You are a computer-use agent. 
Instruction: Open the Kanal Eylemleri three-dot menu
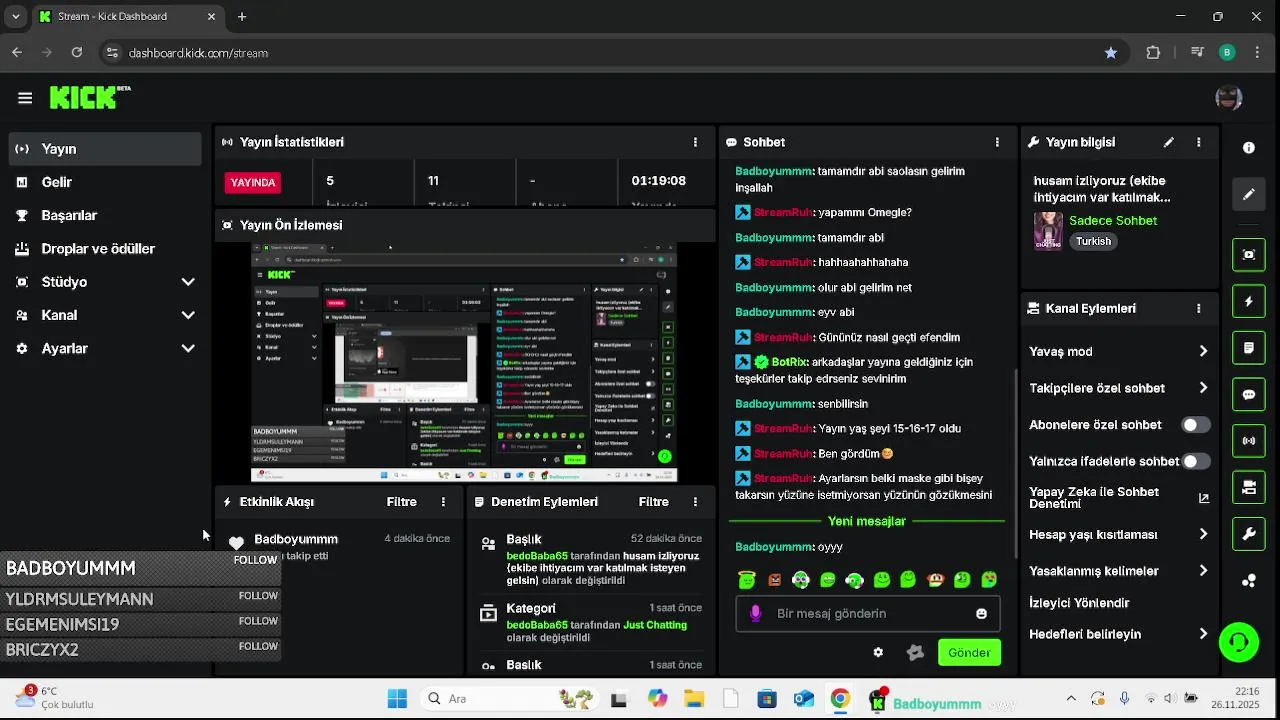tap(1199, 309)
